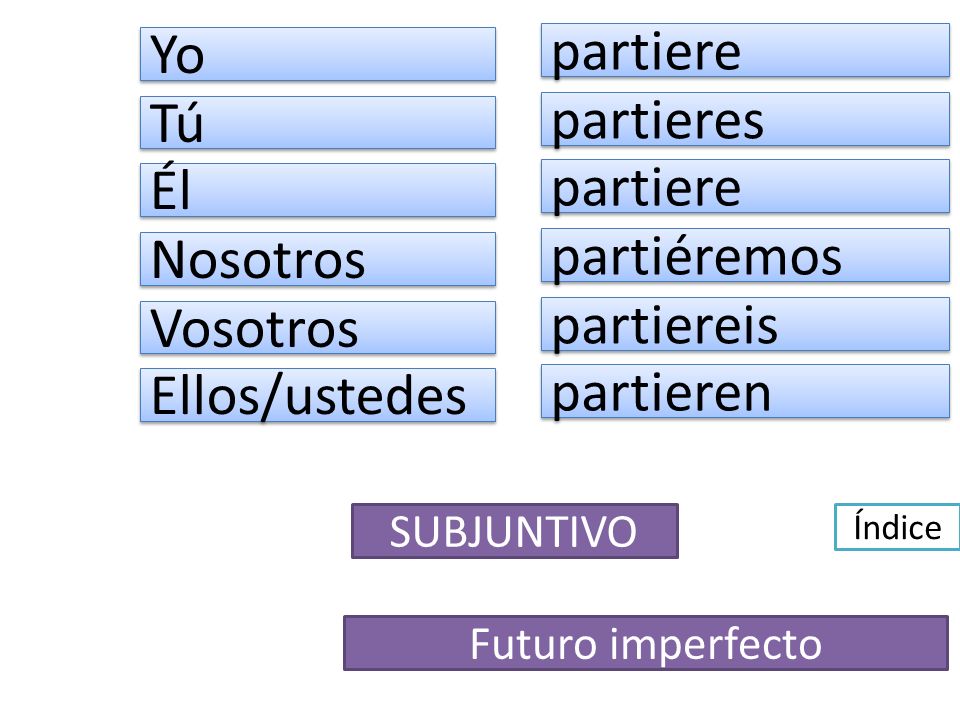This screenshot has height=720, width=960.
Task: Select the Ellos/ustedes pronoun box
Action: point(318,395)
